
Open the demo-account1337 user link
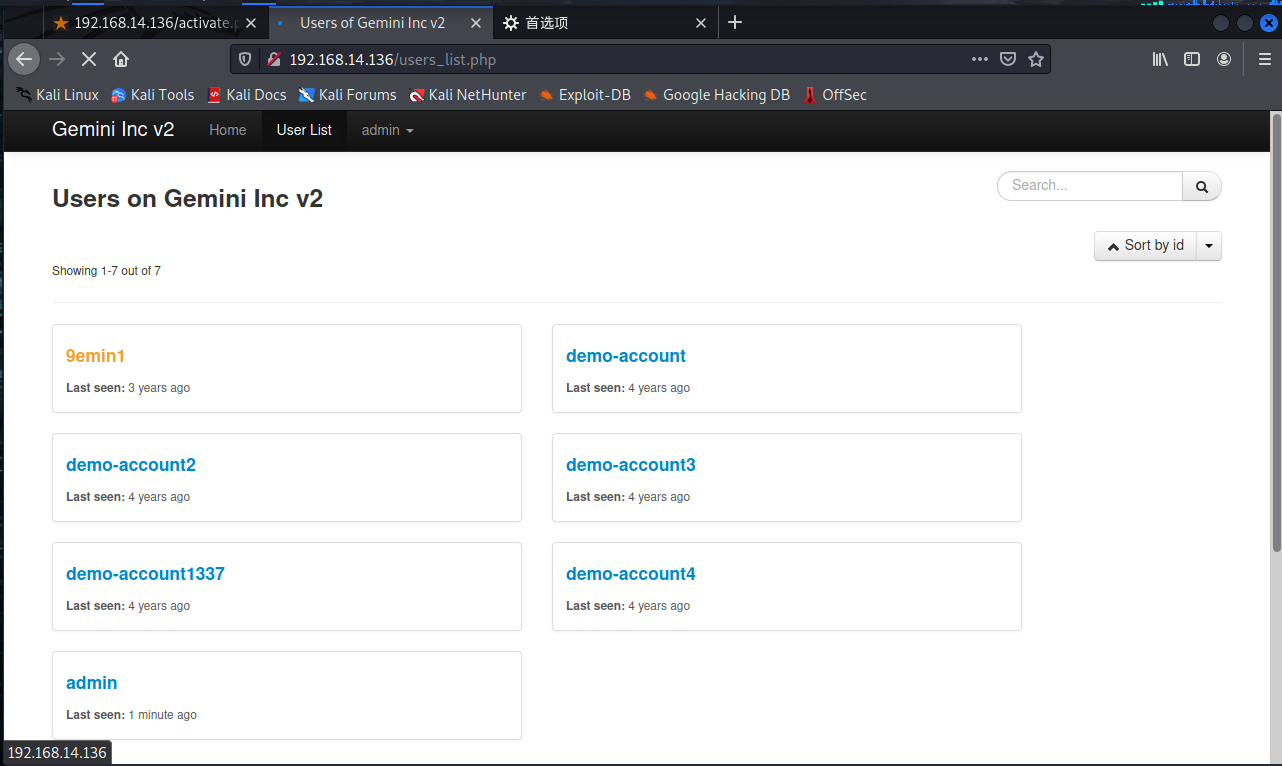(x=145, y=574)
